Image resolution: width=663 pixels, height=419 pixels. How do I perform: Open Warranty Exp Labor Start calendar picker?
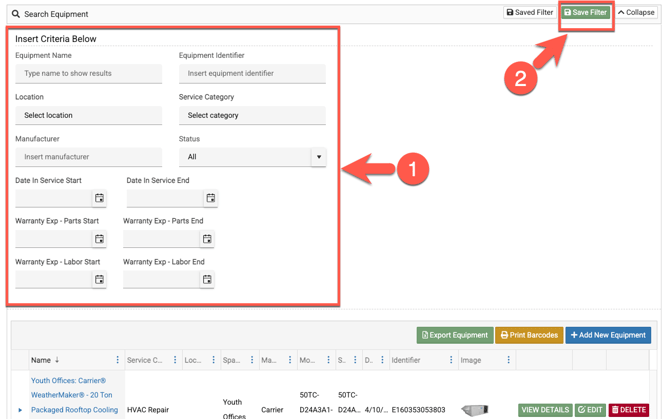coord(99,279)
